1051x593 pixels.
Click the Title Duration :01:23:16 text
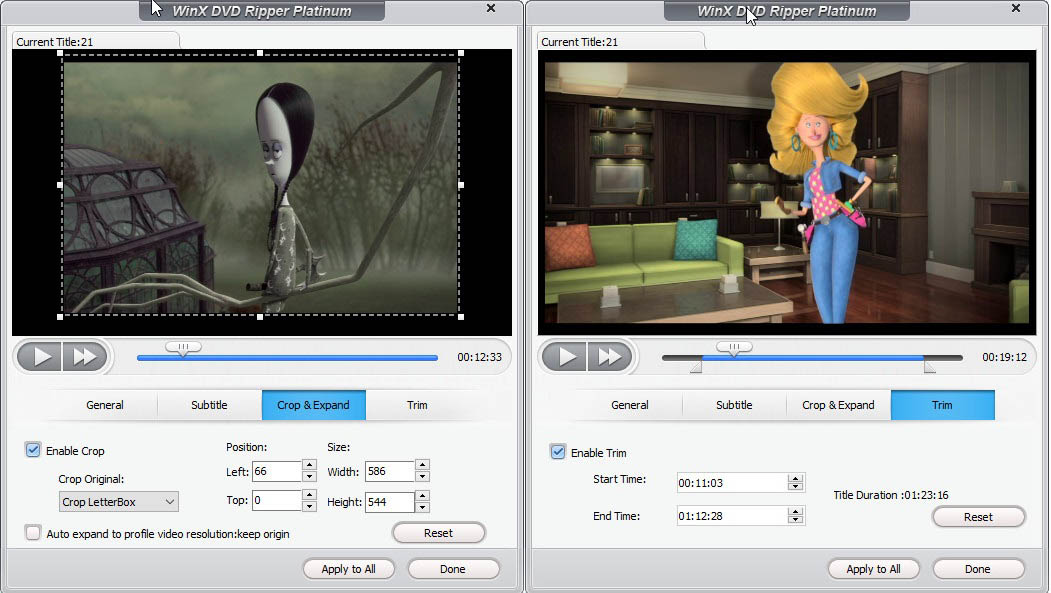(x=891, y=495)
